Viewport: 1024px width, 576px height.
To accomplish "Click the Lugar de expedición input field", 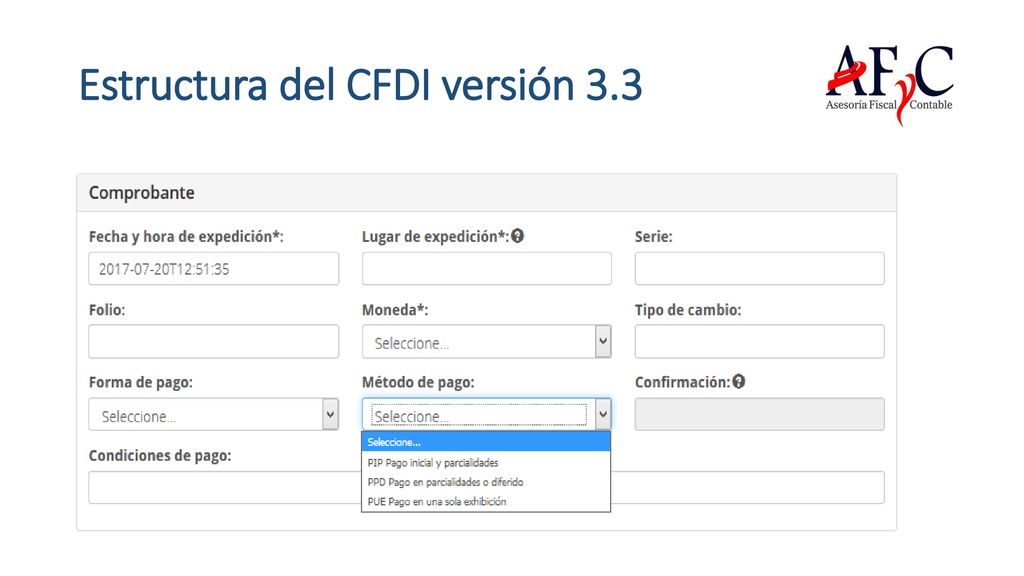I will click(x=487, y=268).
